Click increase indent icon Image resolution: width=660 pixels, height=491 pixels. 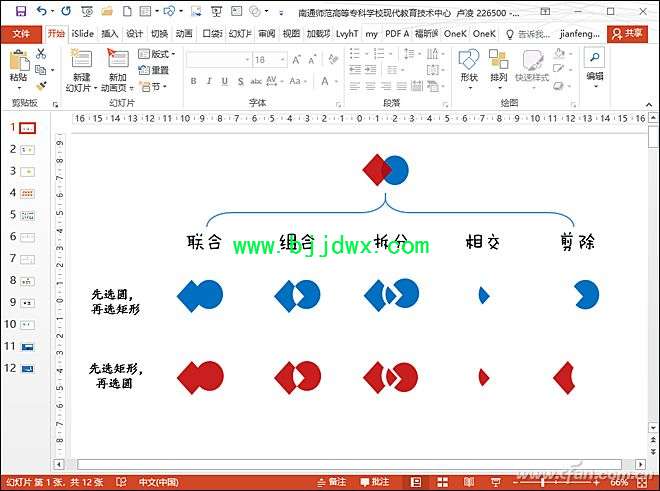pyautogui.click(x=370, y=69)
